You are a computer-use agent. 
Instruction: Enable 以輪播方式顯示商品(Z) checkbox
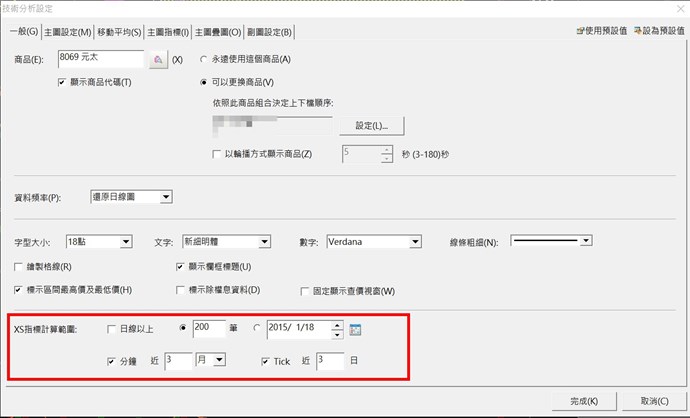[x=217, y=154]
